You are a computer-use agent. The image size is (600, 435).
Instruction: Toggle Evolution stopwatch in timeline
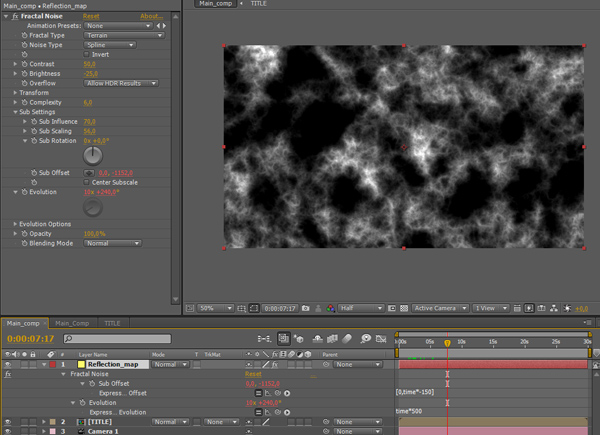82,402
